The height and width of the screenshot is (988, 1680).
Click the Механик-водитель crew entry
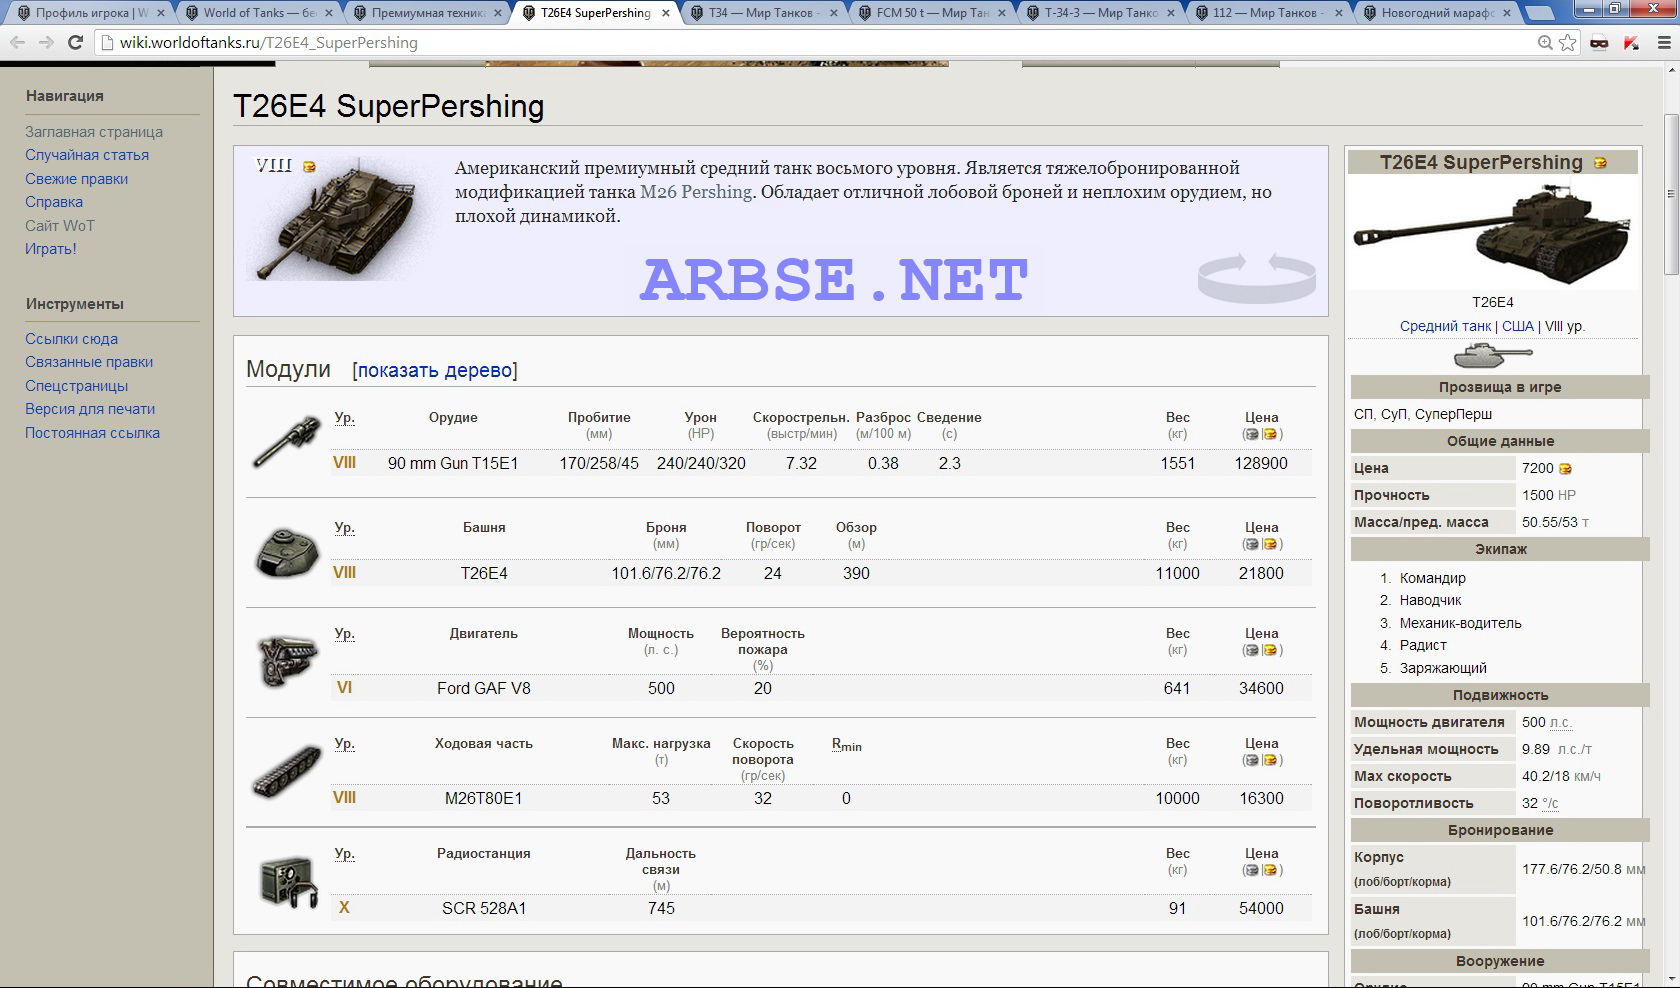tap(1460, 623)
